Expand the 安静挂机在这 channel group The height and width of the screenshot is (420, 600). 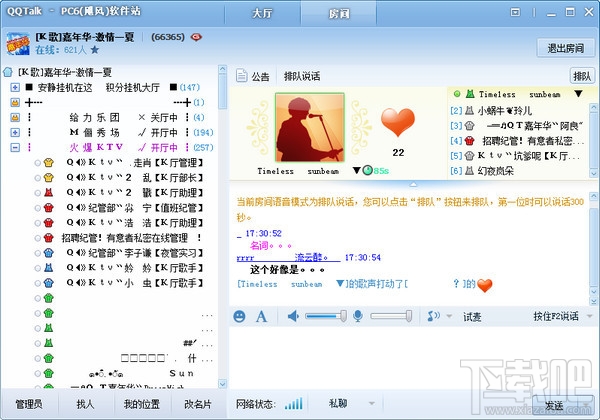[x=15, y=88]
